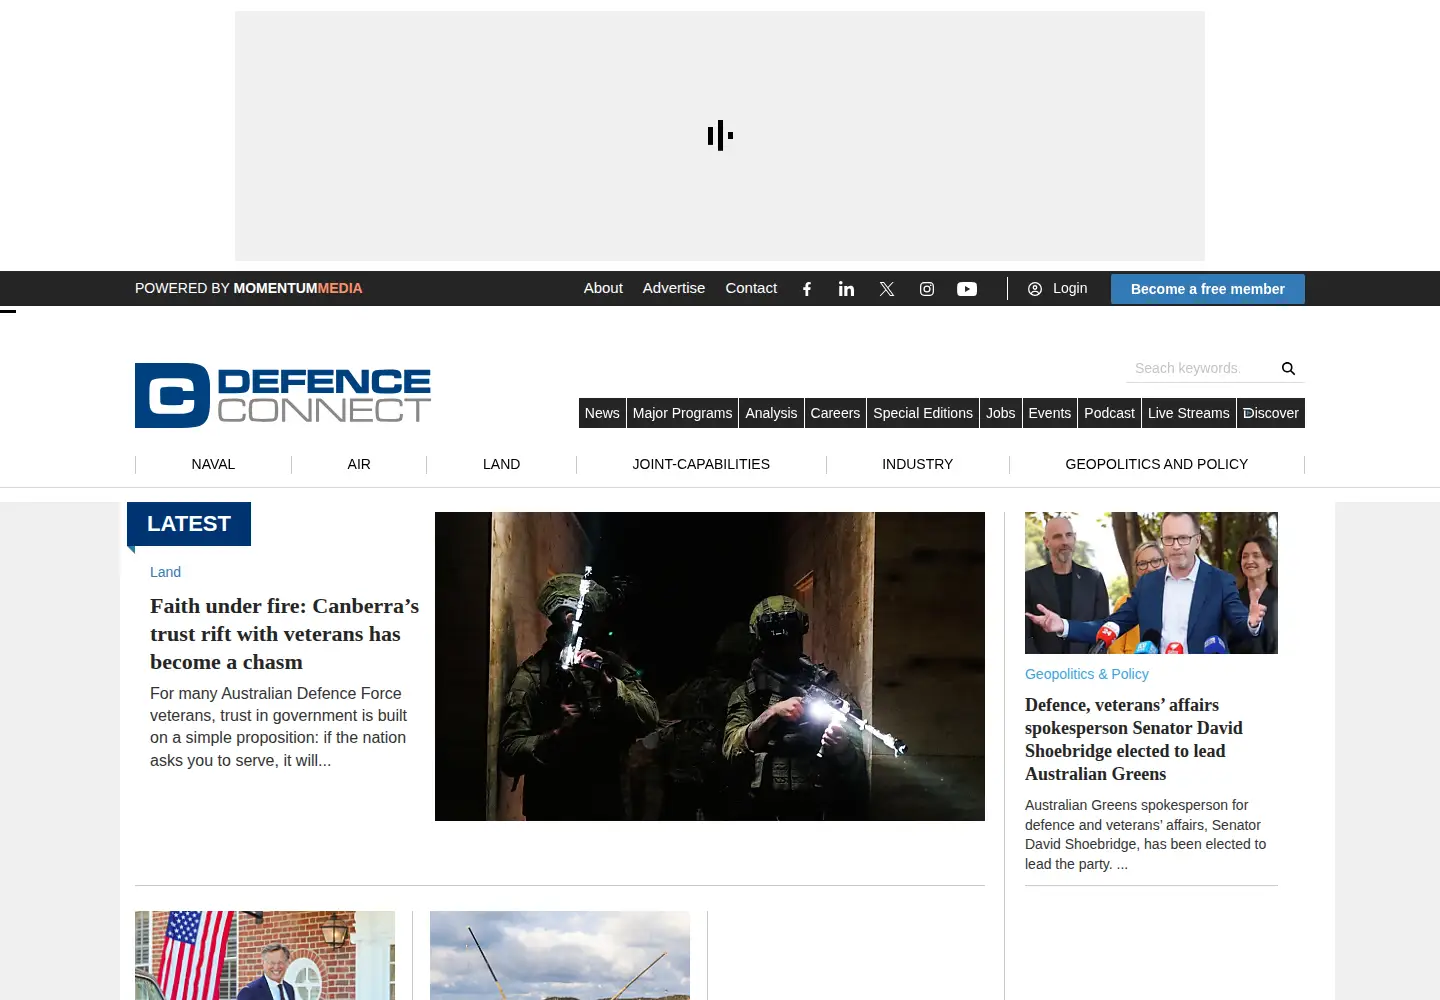Open the crane article thumbnail

[x=560, y=955]
